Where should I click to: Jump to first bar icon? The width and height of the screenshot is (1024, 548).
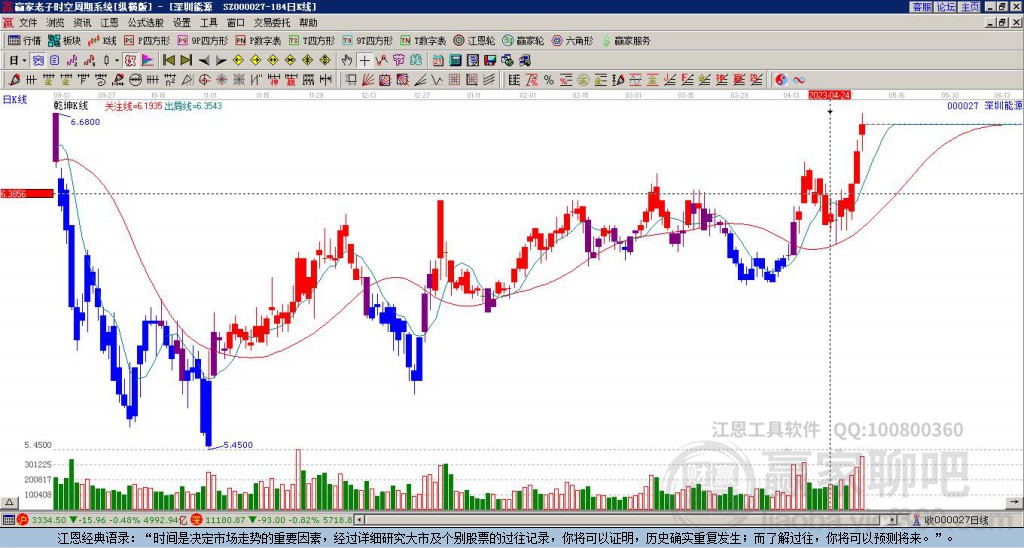pyautogui.click(x=168, y=61)
